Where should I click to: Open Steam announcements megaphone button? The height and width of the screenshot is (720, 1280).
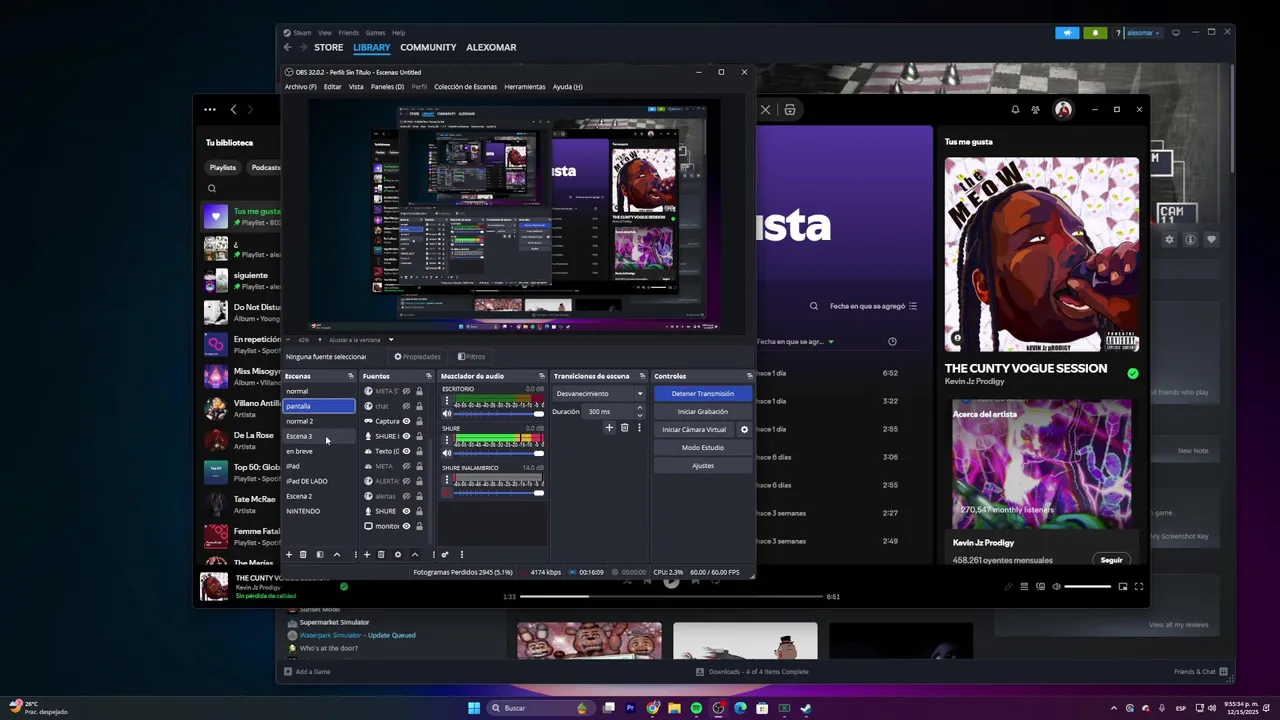1067,33
